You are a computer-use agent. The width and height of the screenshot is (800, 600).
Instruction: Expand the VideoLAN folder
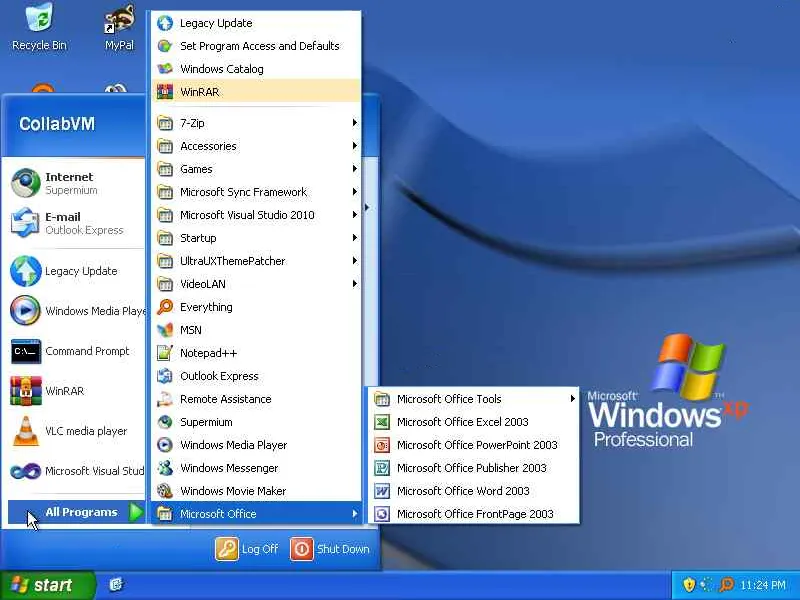pos(256,284)
